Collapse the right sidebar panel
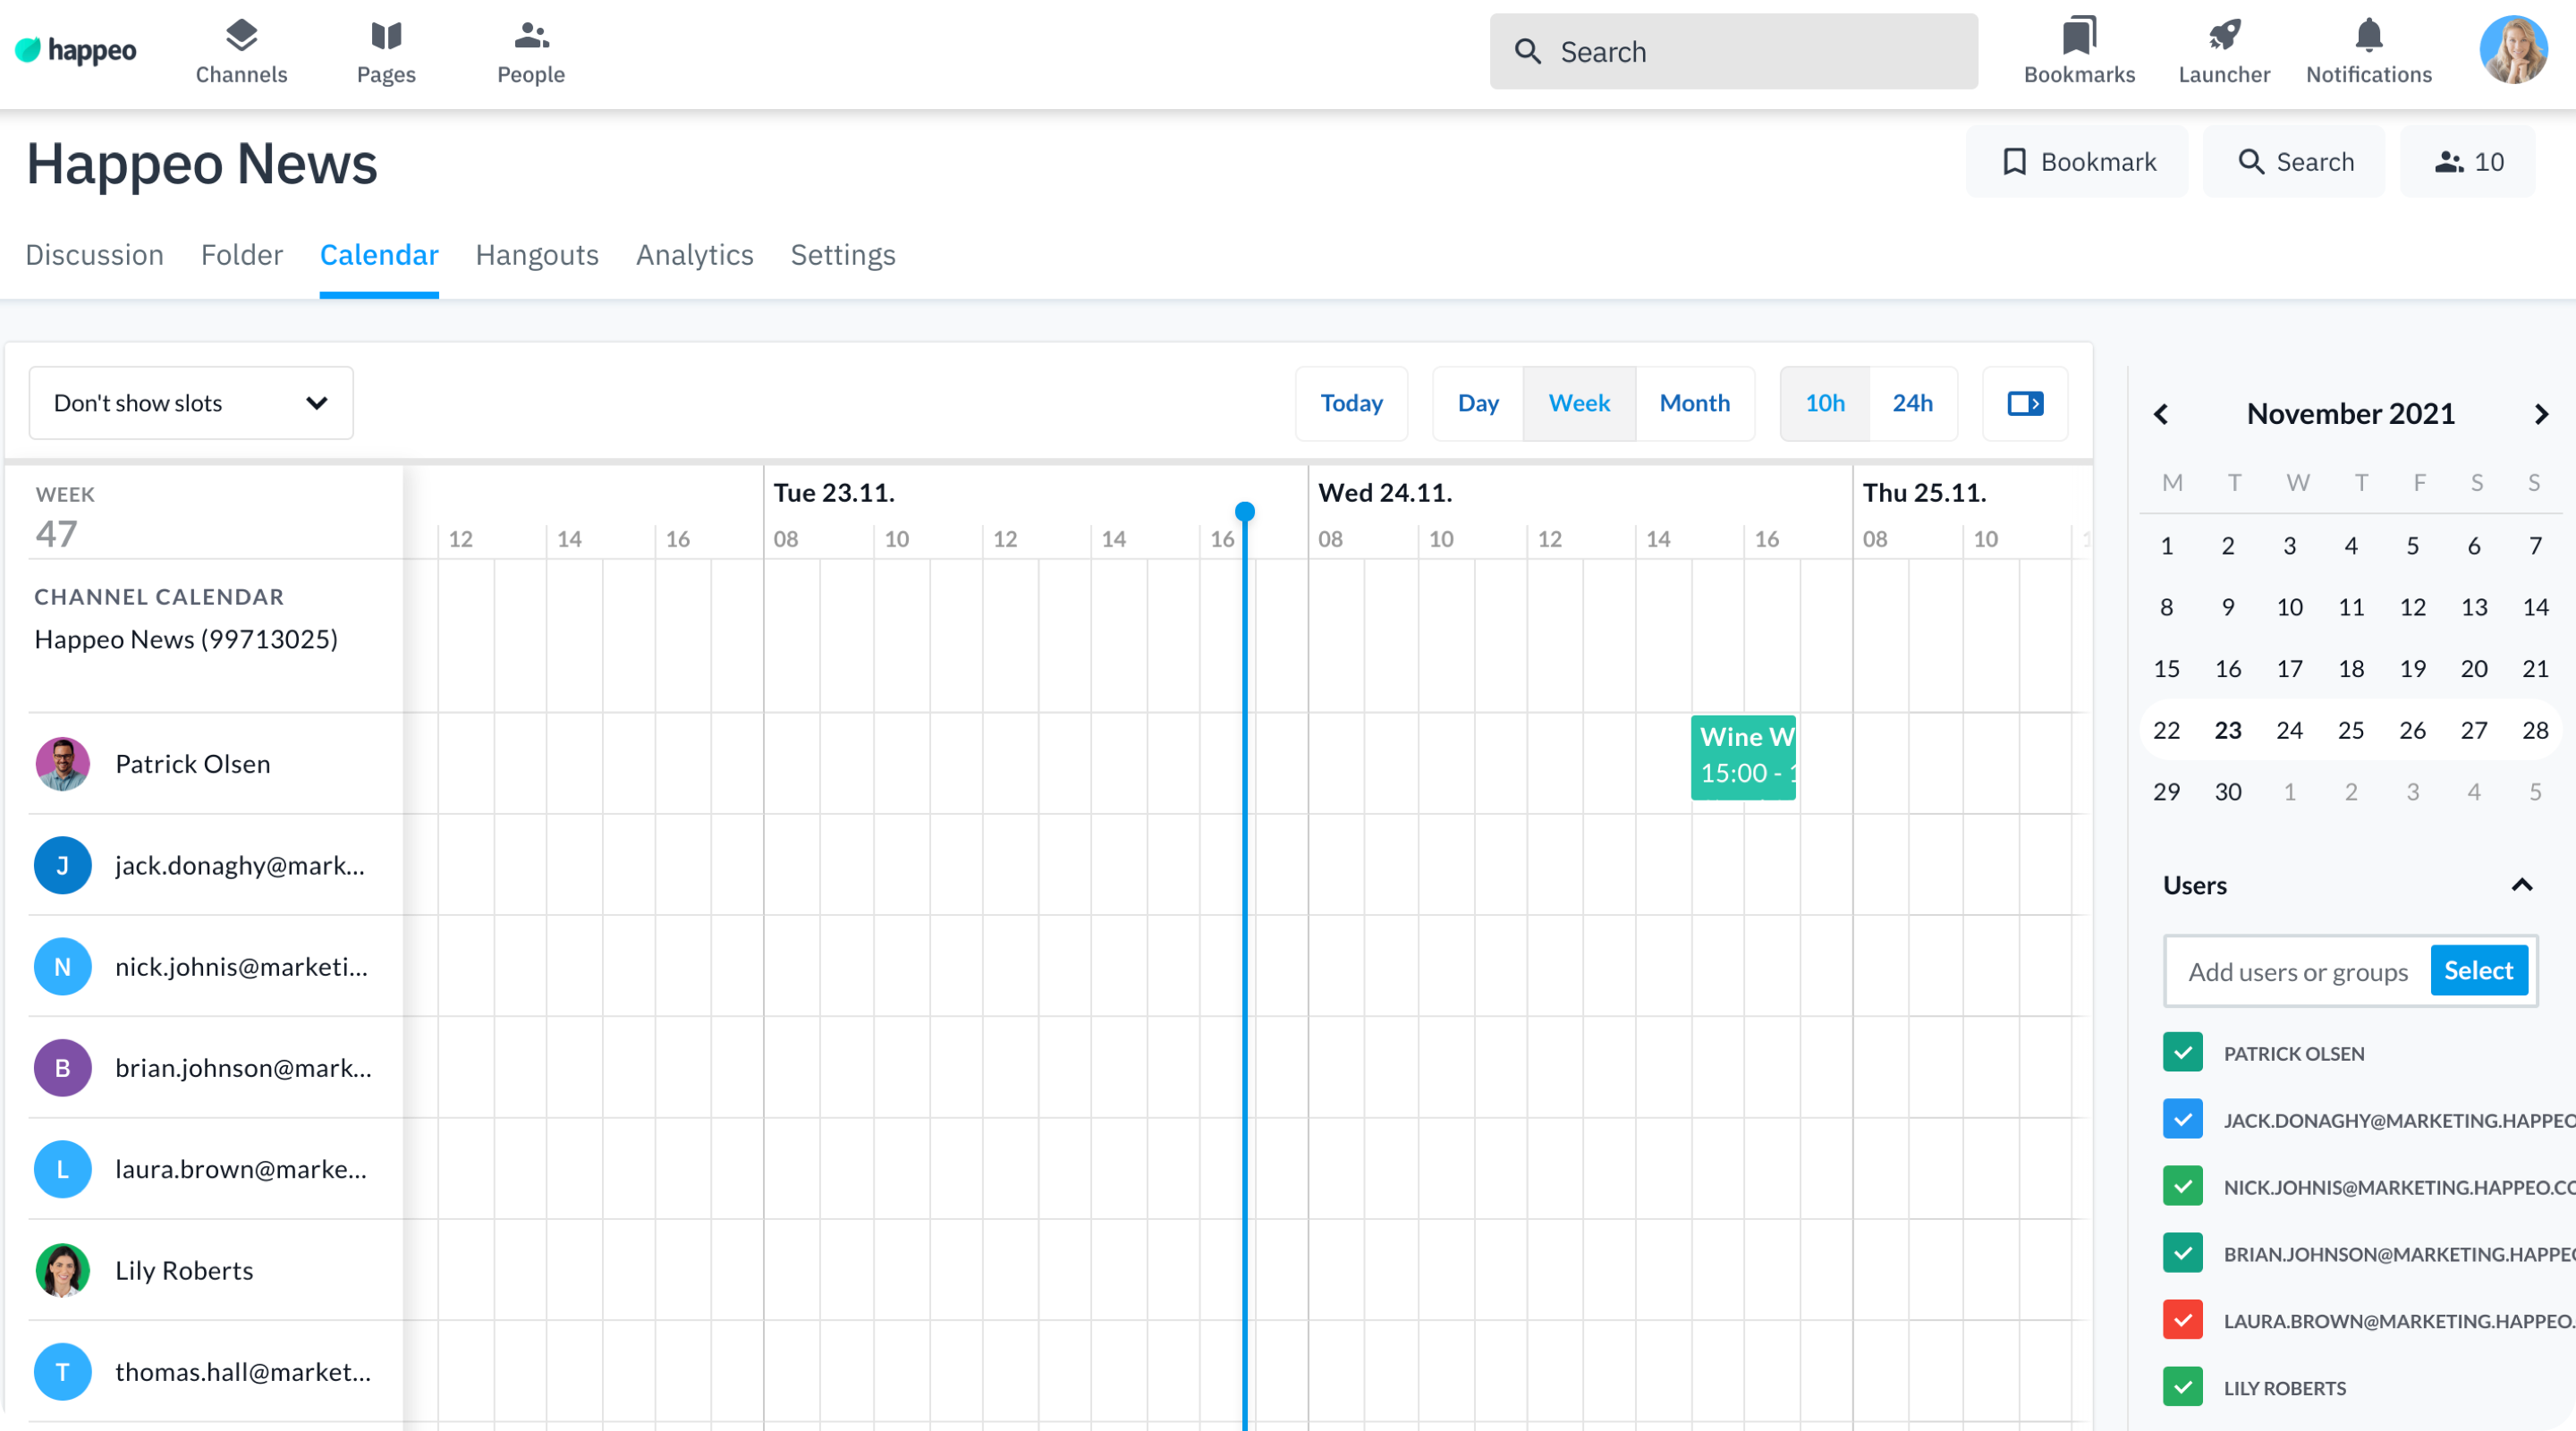 [2025, 403]
